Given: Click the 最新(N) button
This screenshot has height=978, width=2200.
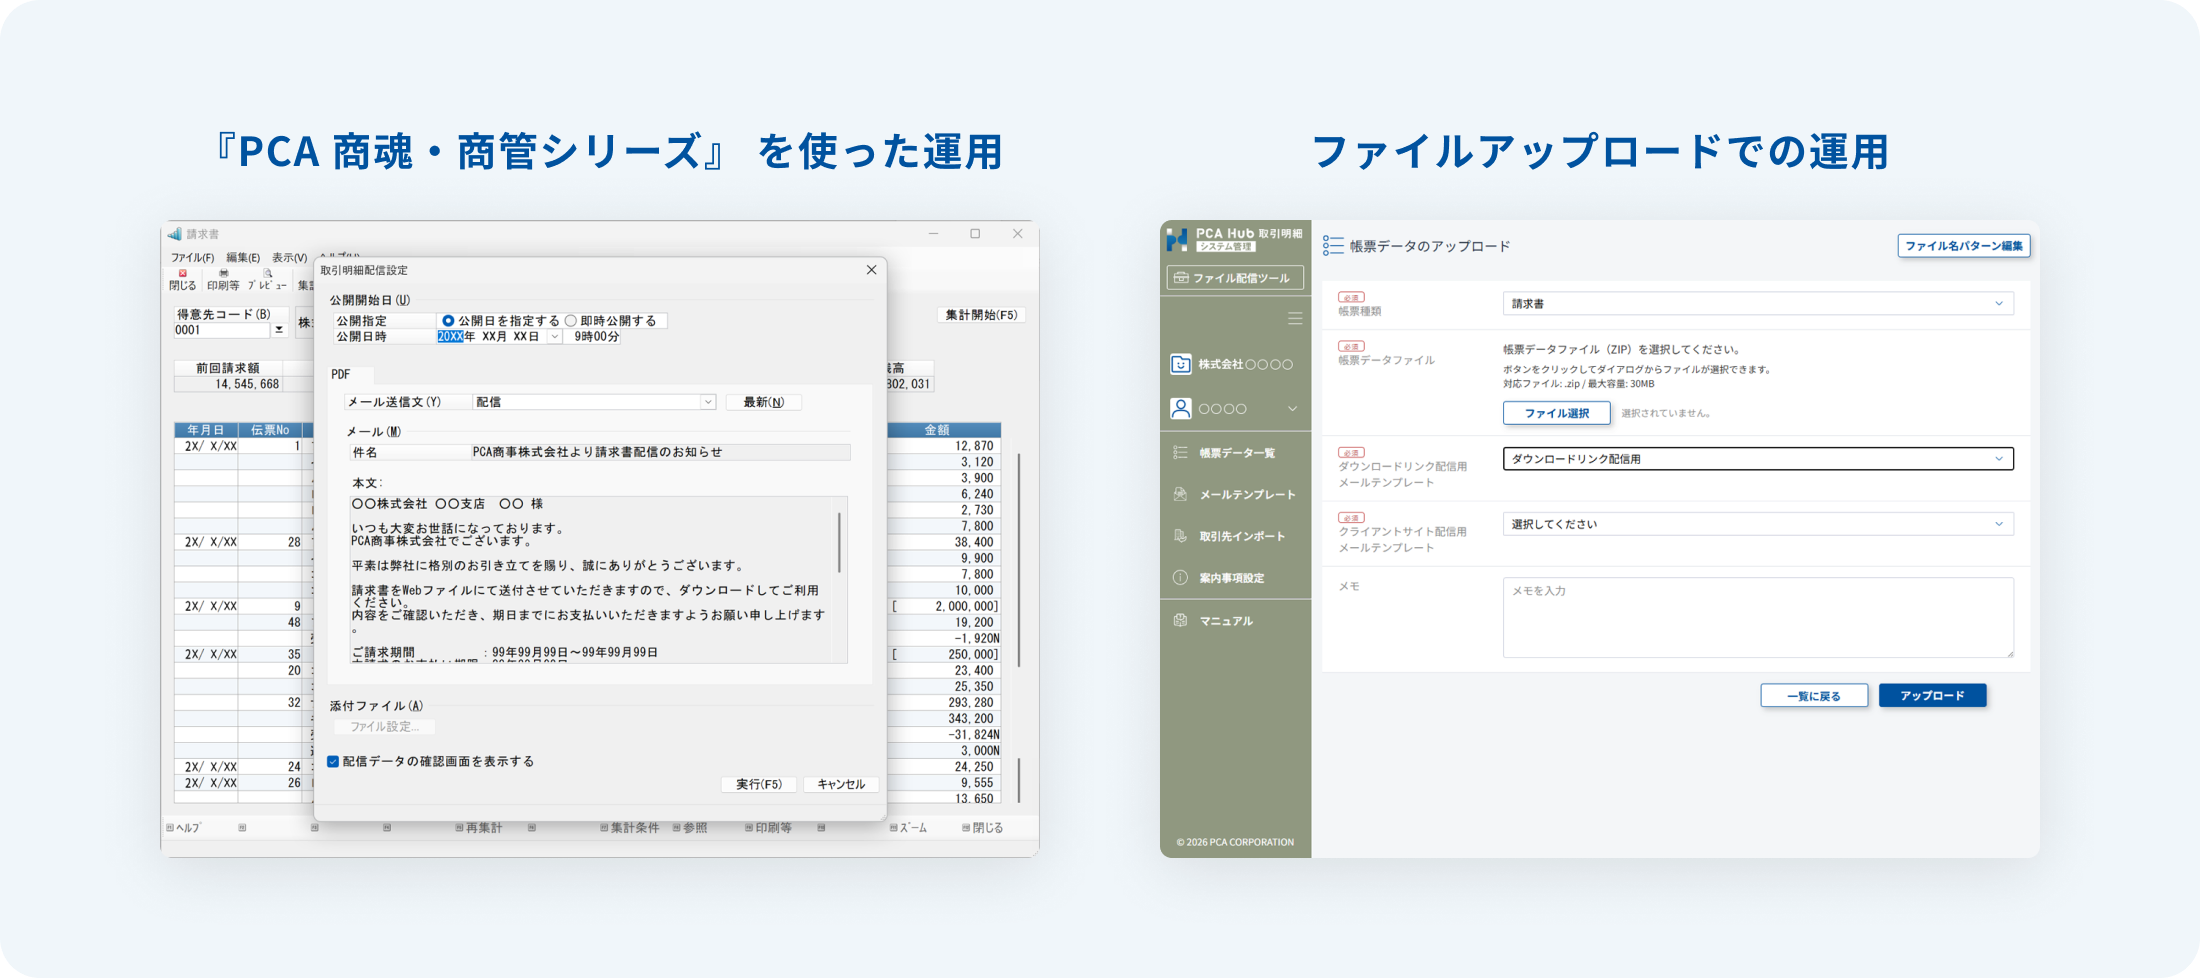Looking at the screenshot, I should [763, 402].
